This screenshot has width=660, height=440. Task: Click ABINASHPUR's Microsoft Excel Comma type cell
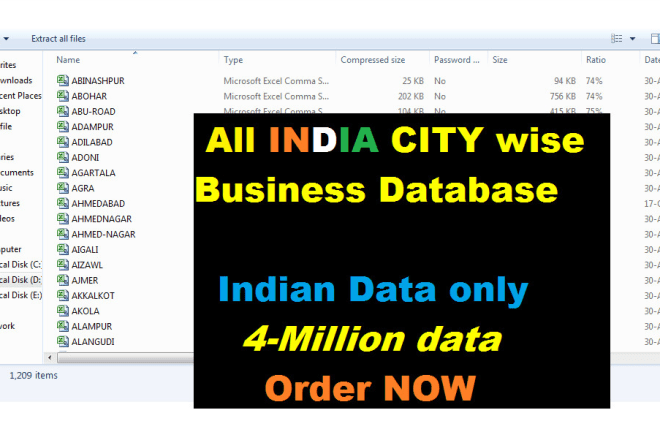(276, 80)
